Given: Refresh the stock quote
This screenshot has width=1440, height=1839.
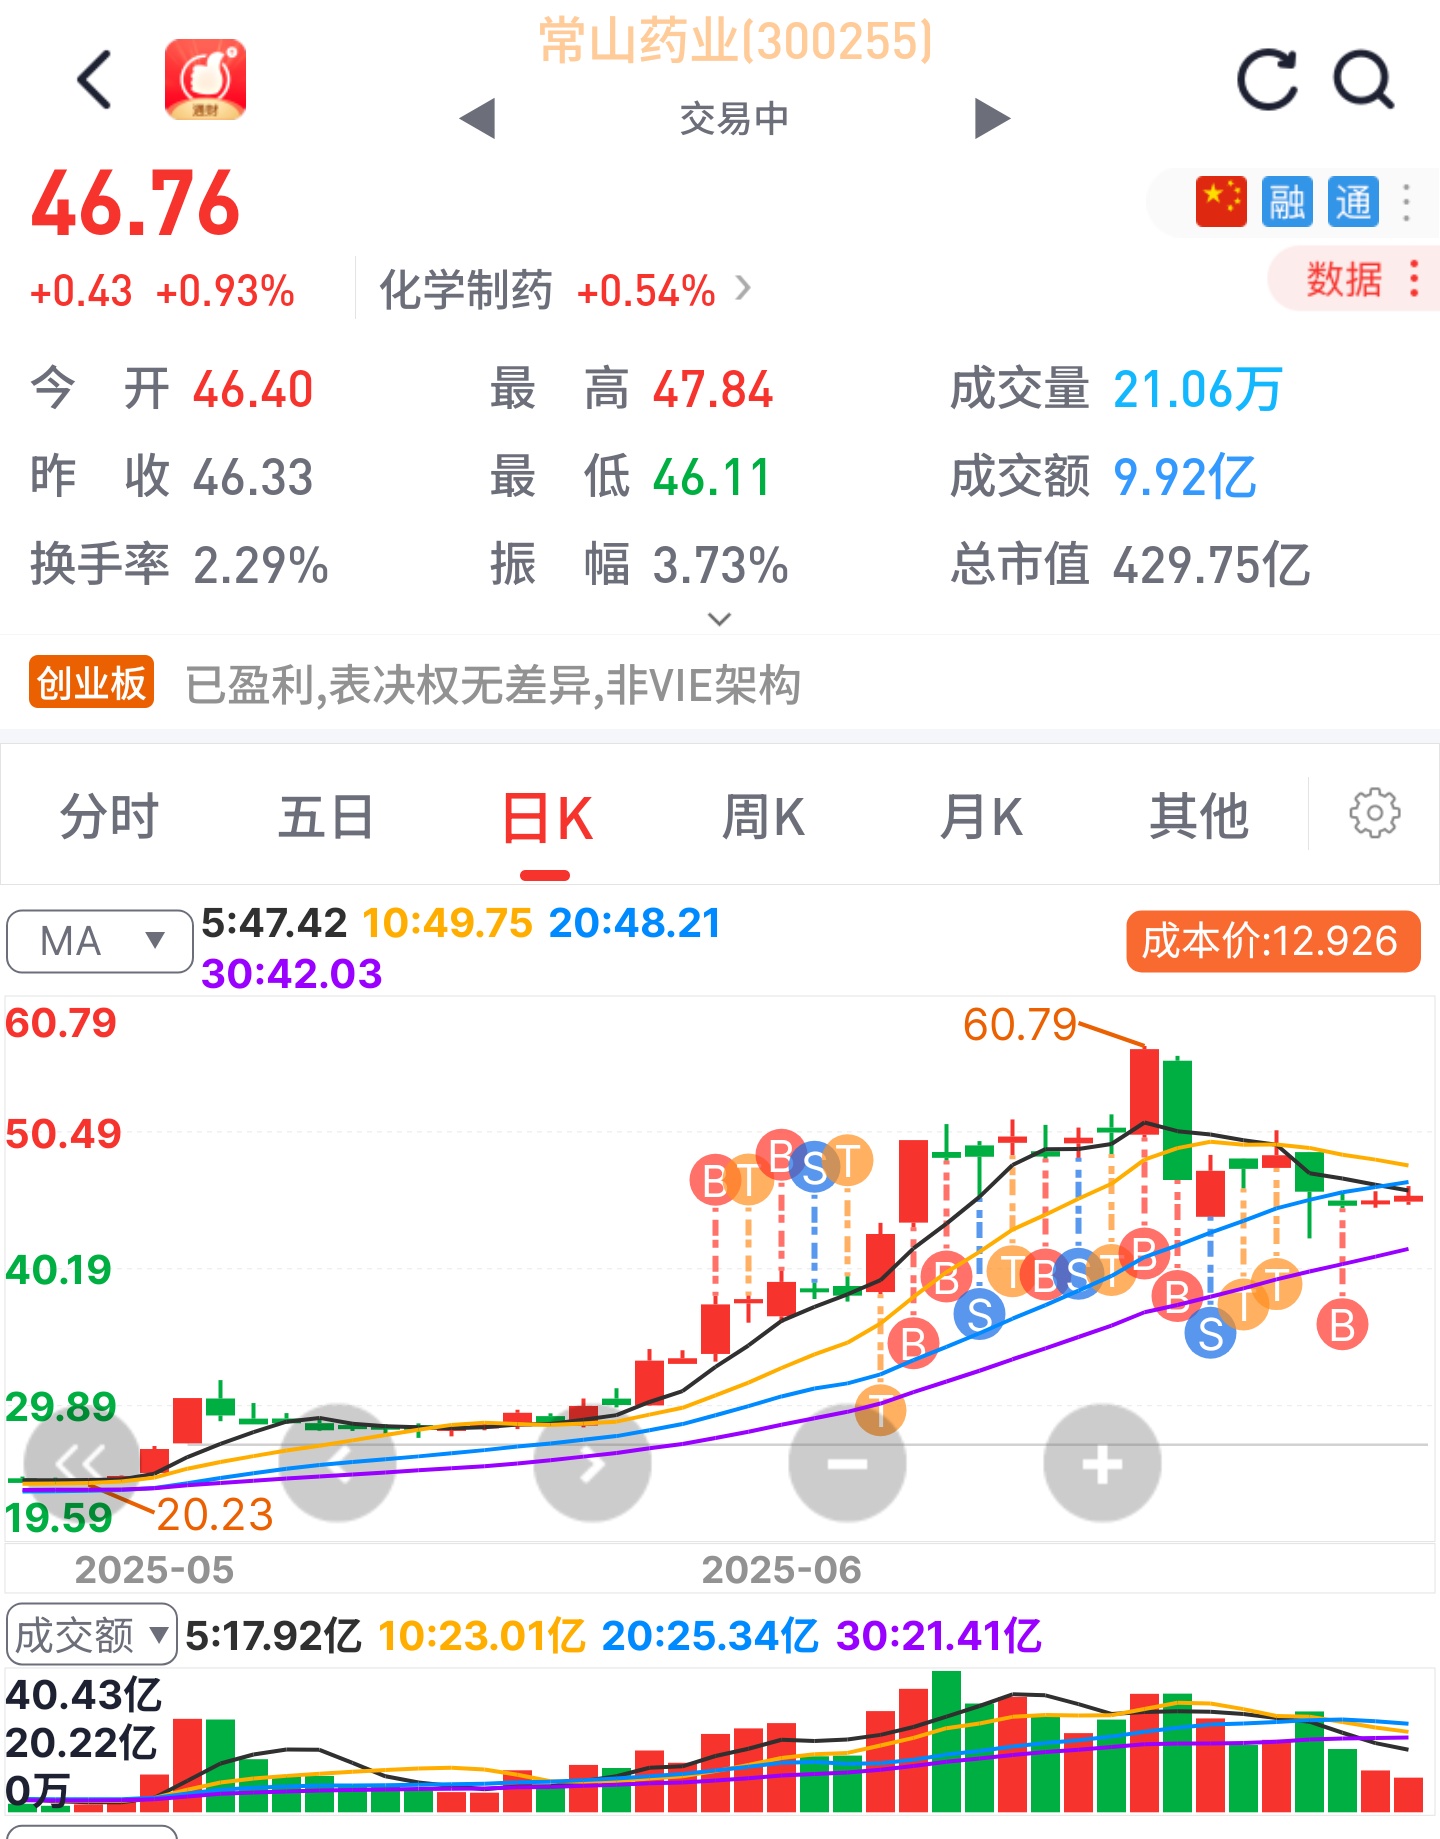Looking at the screenshot, I should (x=1267, y=80).
